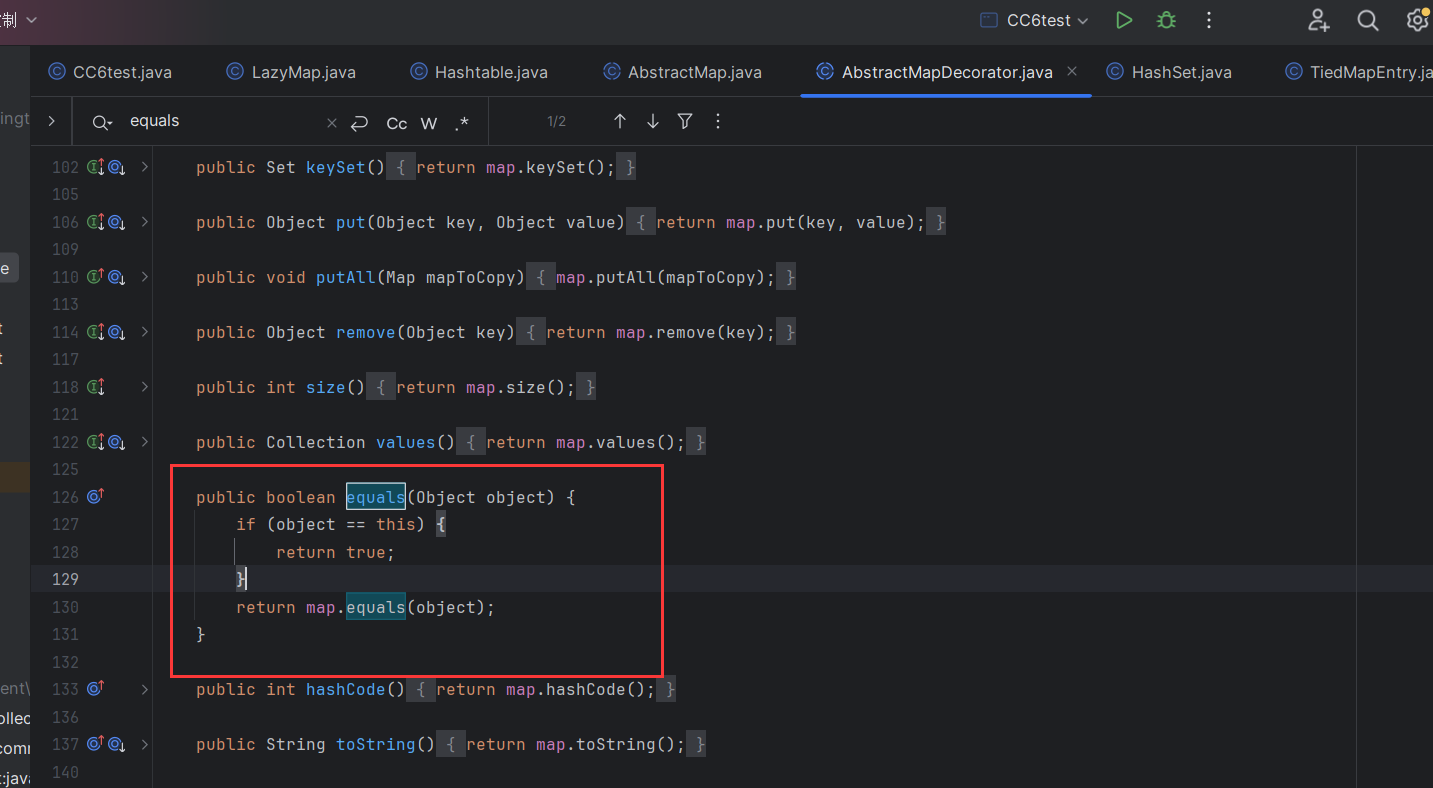Open find bar more options menu
This screenshot has width=1433, height=788.
[718, 121]
